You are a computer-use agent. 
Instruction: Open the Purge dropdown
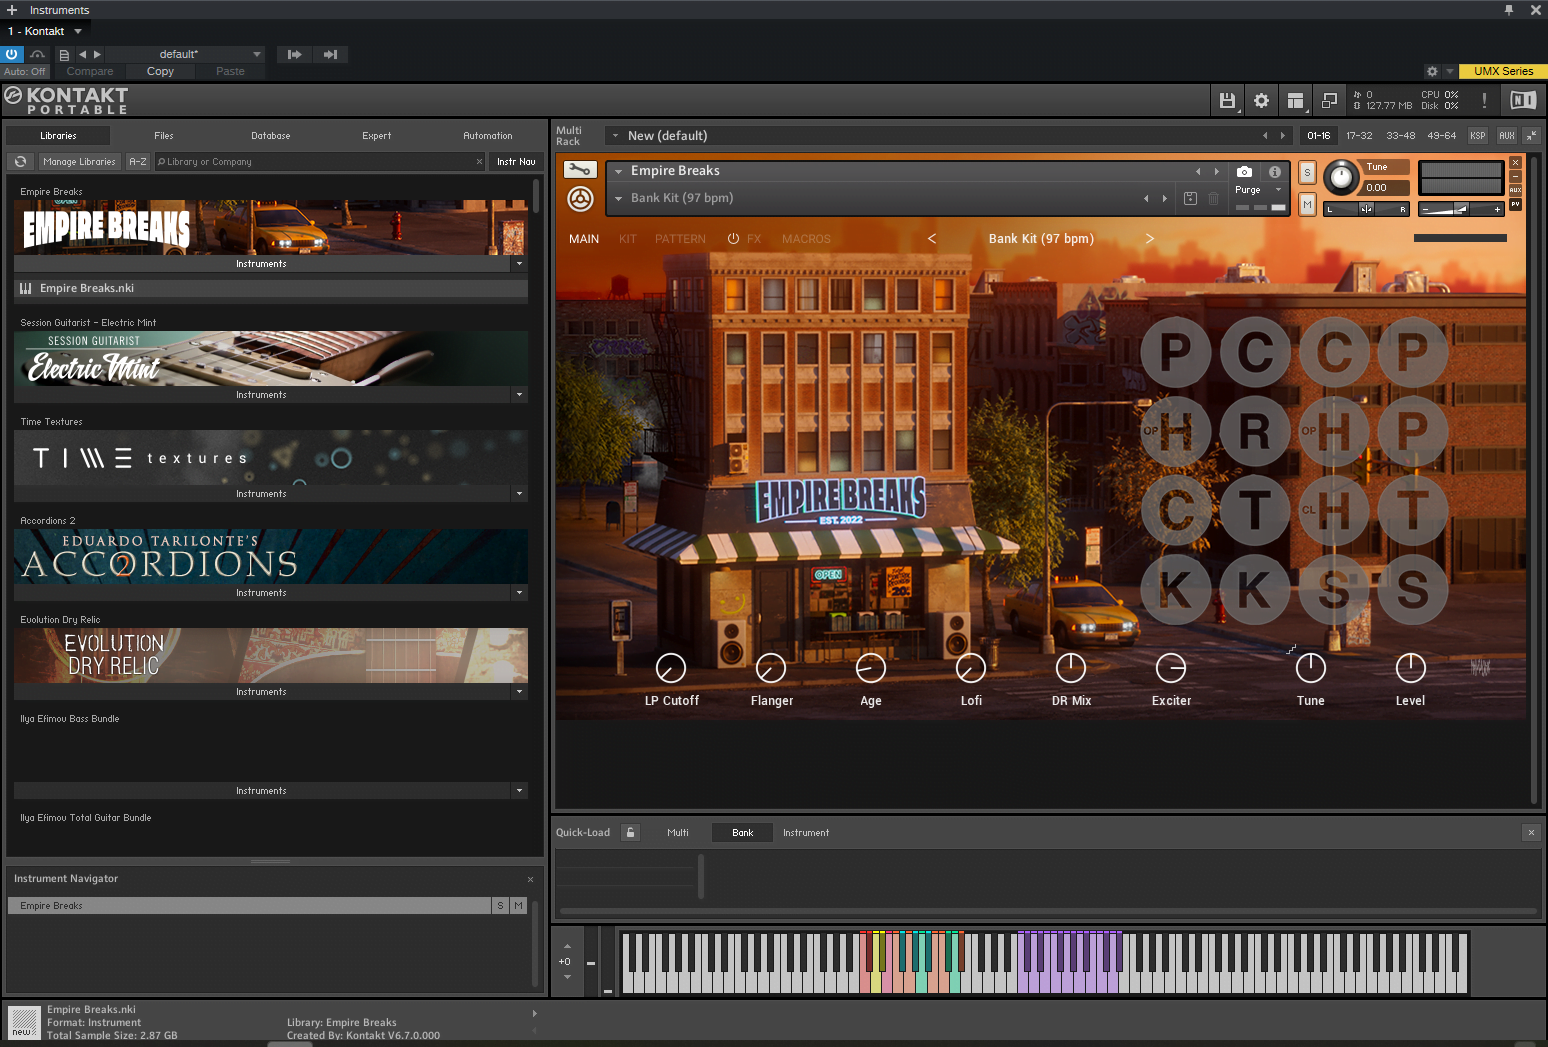[x=1258, y=190]
